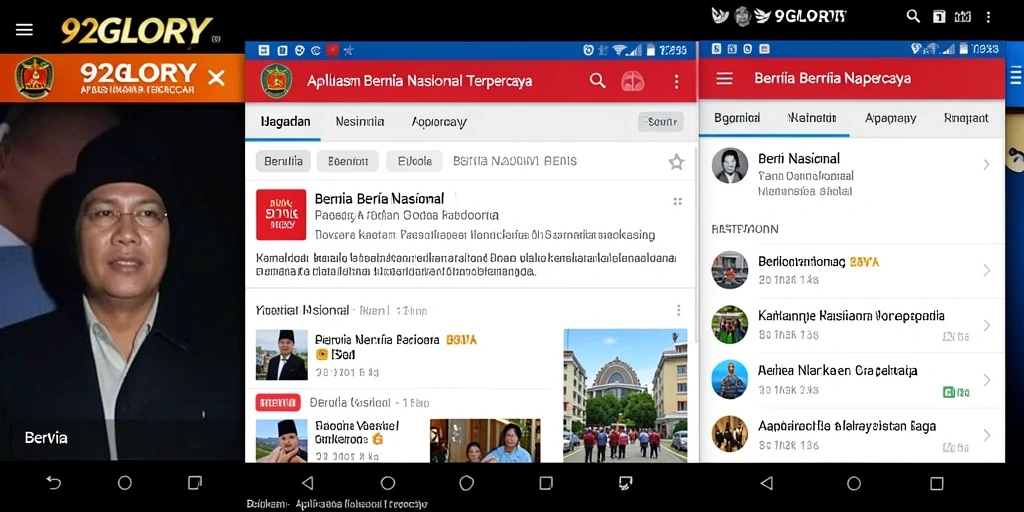Open menu on the far-right blue edge
Viewport: 1024px width, 512px height.
click(x=1016, y=76)
